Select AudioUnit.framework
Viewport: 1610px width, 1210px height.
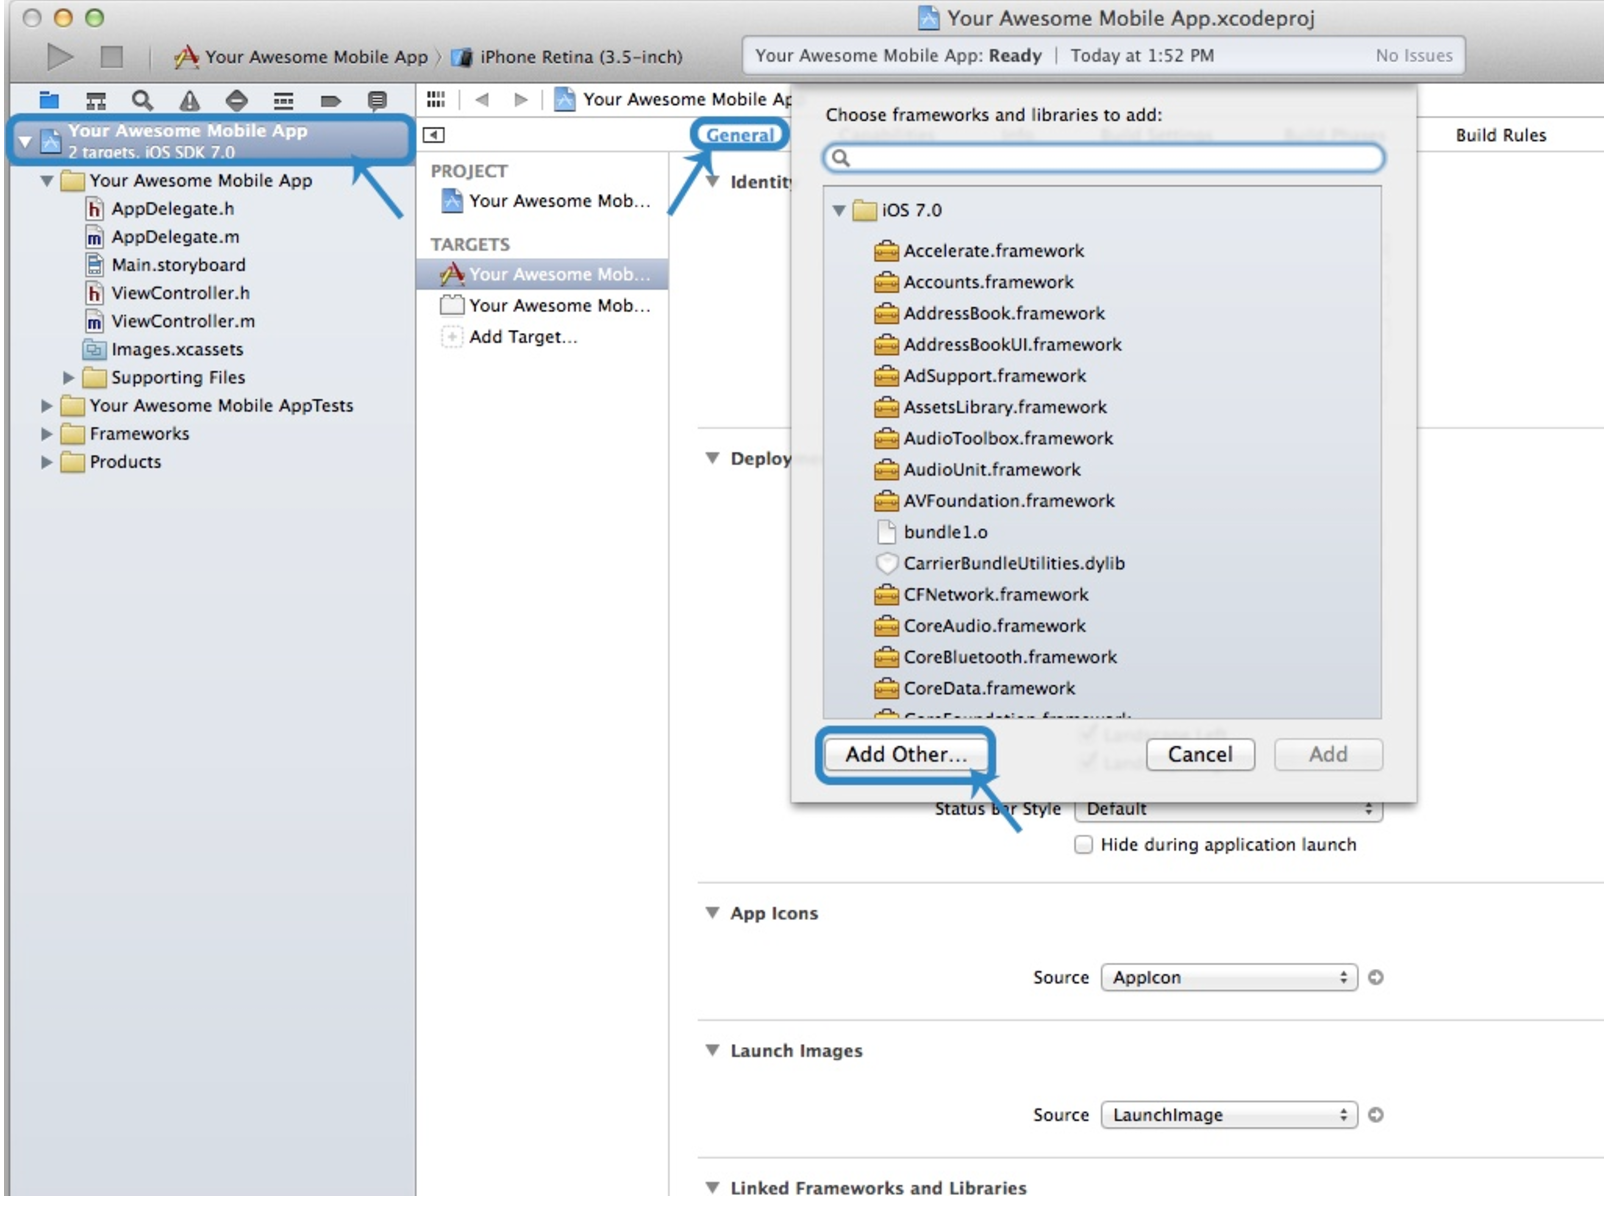pos(993,469)
